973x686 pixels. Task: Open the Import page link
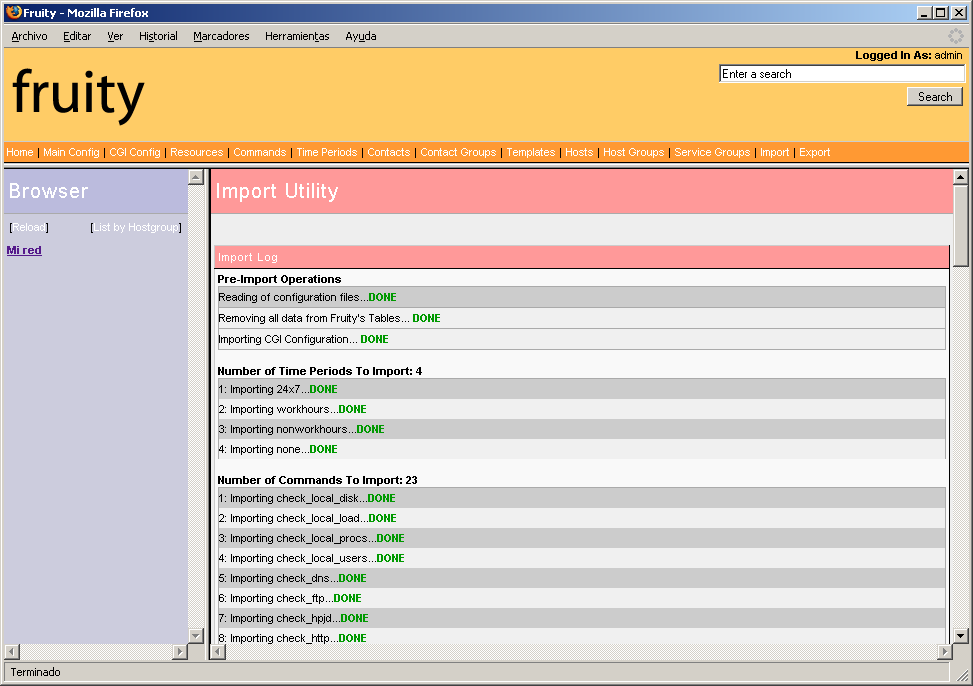click(774, 152)
